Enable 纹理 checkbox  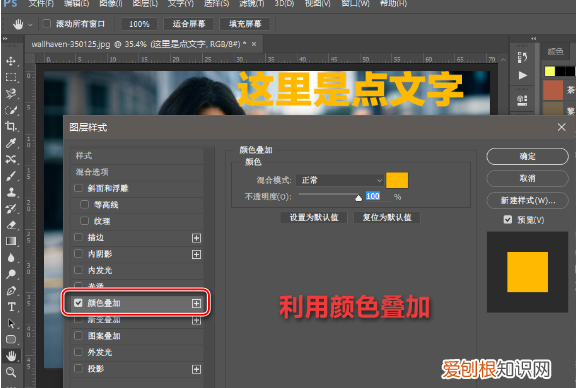[84, 221]
